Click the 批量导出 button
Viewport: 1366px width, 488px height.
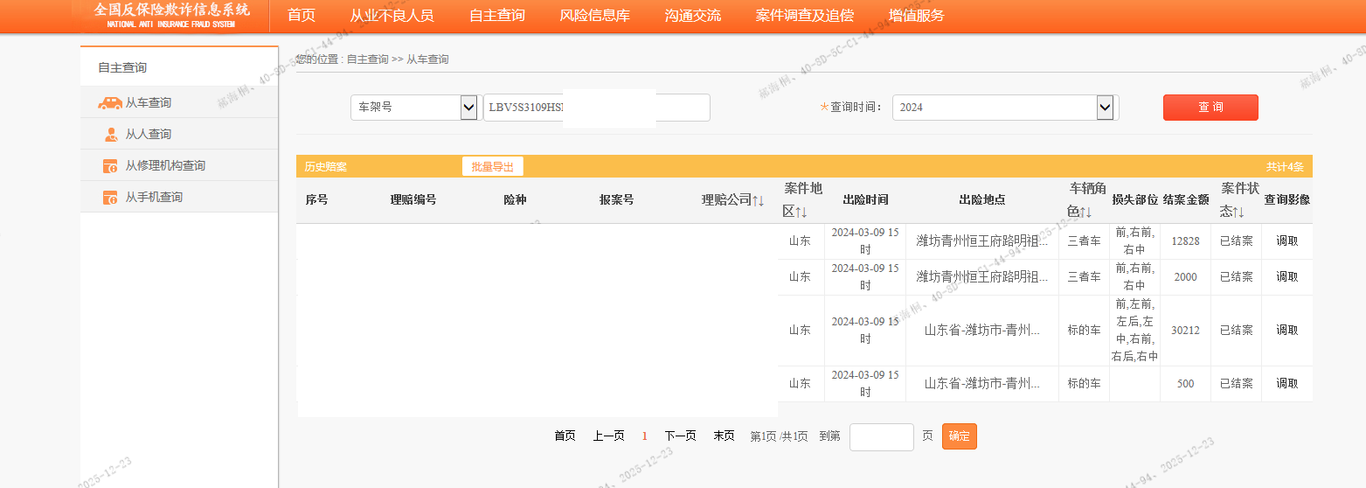click(492, 167)
